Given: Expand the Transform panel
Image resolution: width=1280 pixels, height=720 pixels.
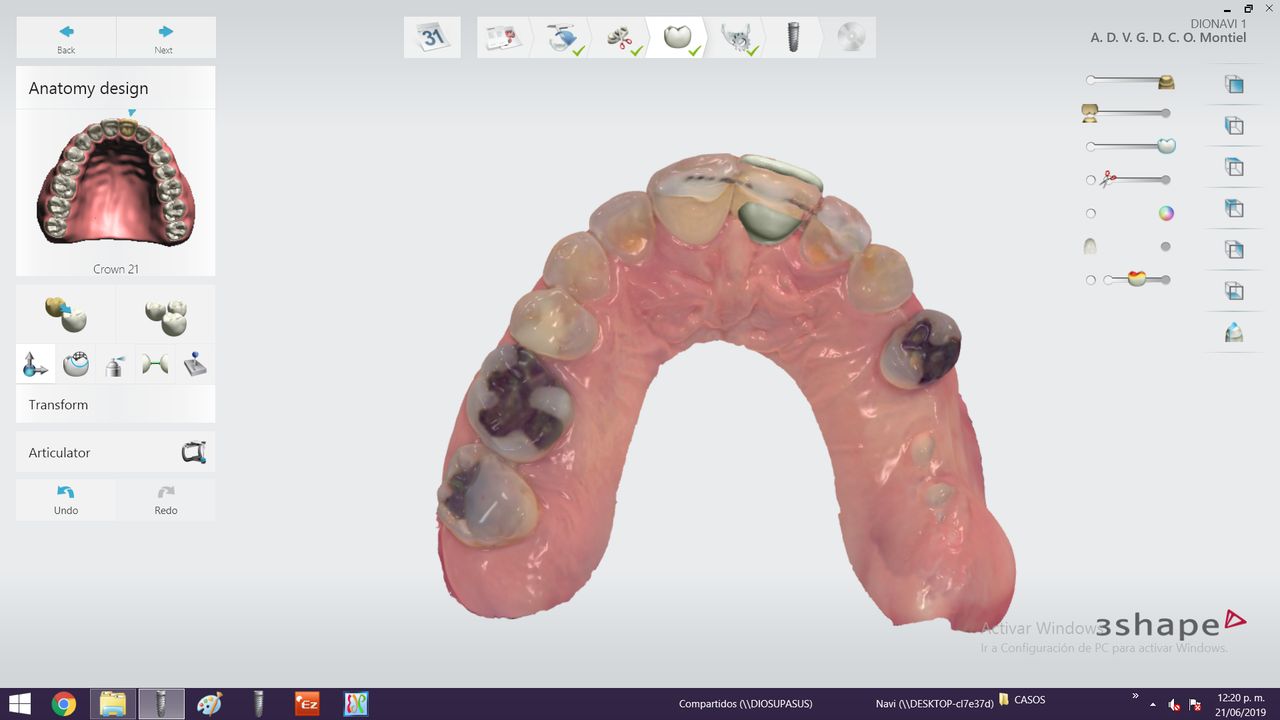Looking at the screenshot, I should 115,405.
